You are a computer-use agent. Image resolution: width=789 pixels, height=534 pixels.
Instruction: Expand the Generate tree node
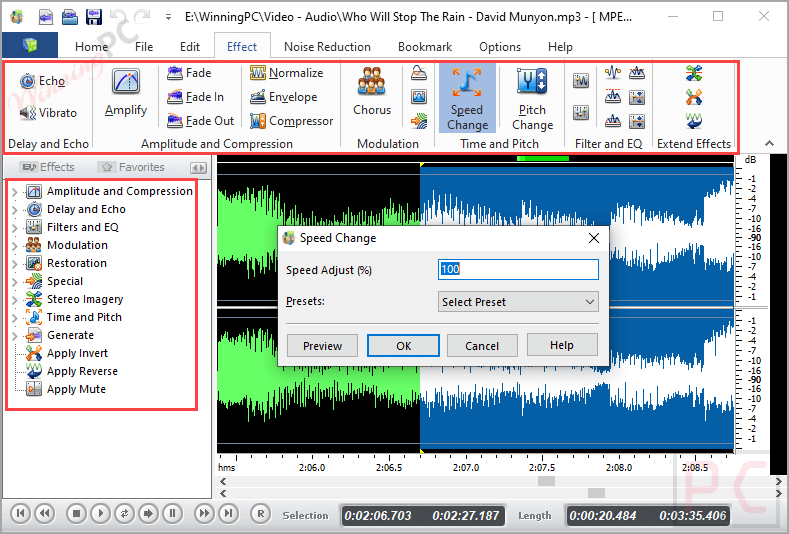click(15, 336)
